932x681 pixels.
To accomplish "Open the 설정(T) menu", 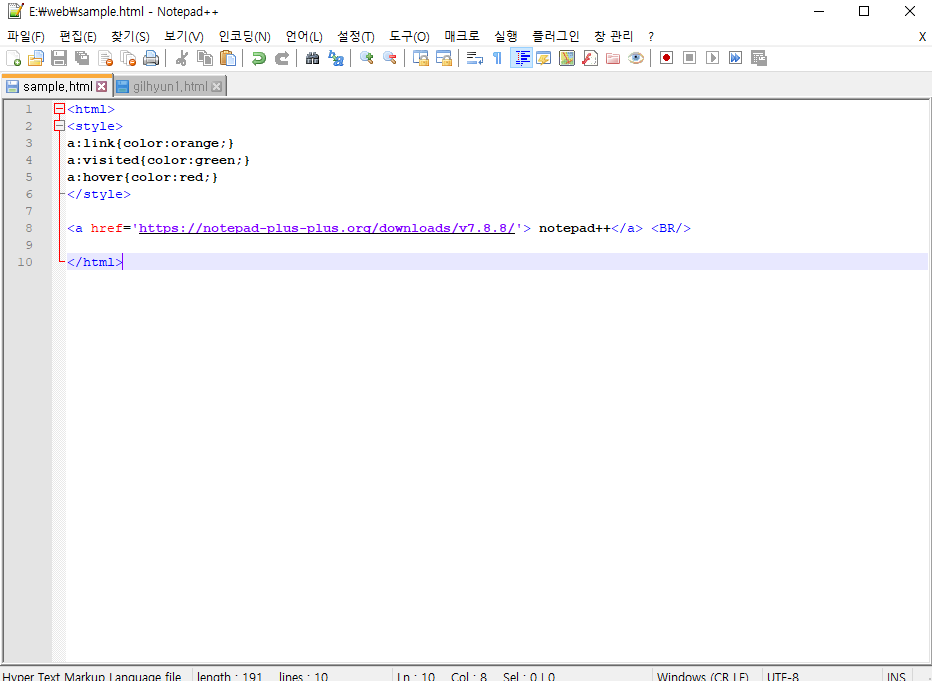I will point(355,37).
